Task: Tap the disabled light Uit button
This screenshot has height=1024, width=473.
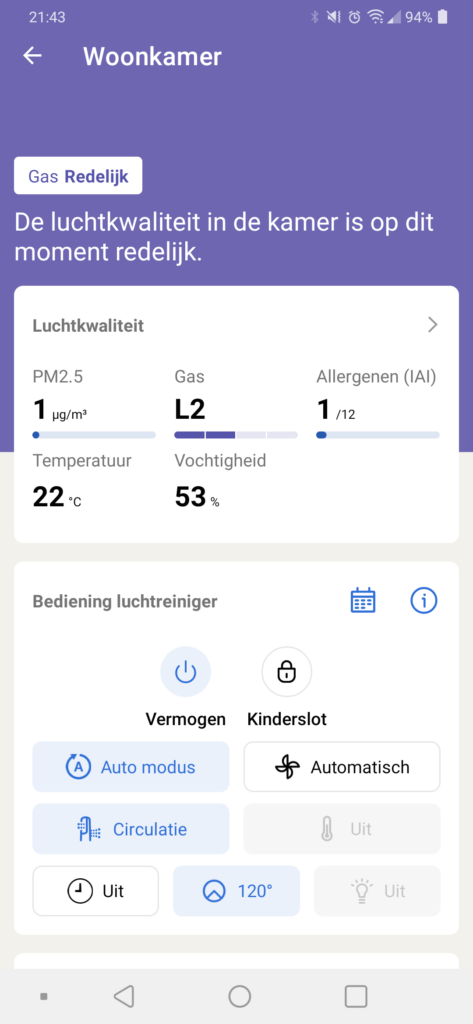Action: pyautogui.click(x=377, y=891)
